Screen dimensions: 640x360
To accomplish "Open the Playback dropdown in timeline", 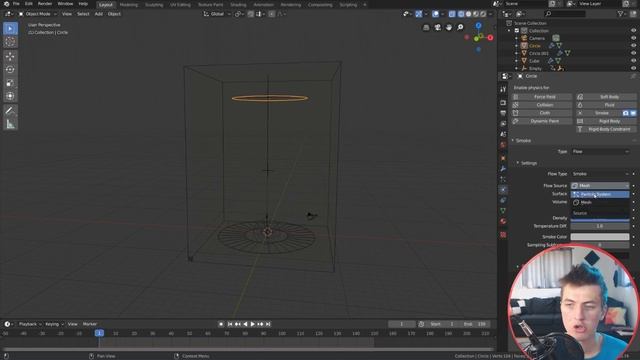I will [30, 324].
